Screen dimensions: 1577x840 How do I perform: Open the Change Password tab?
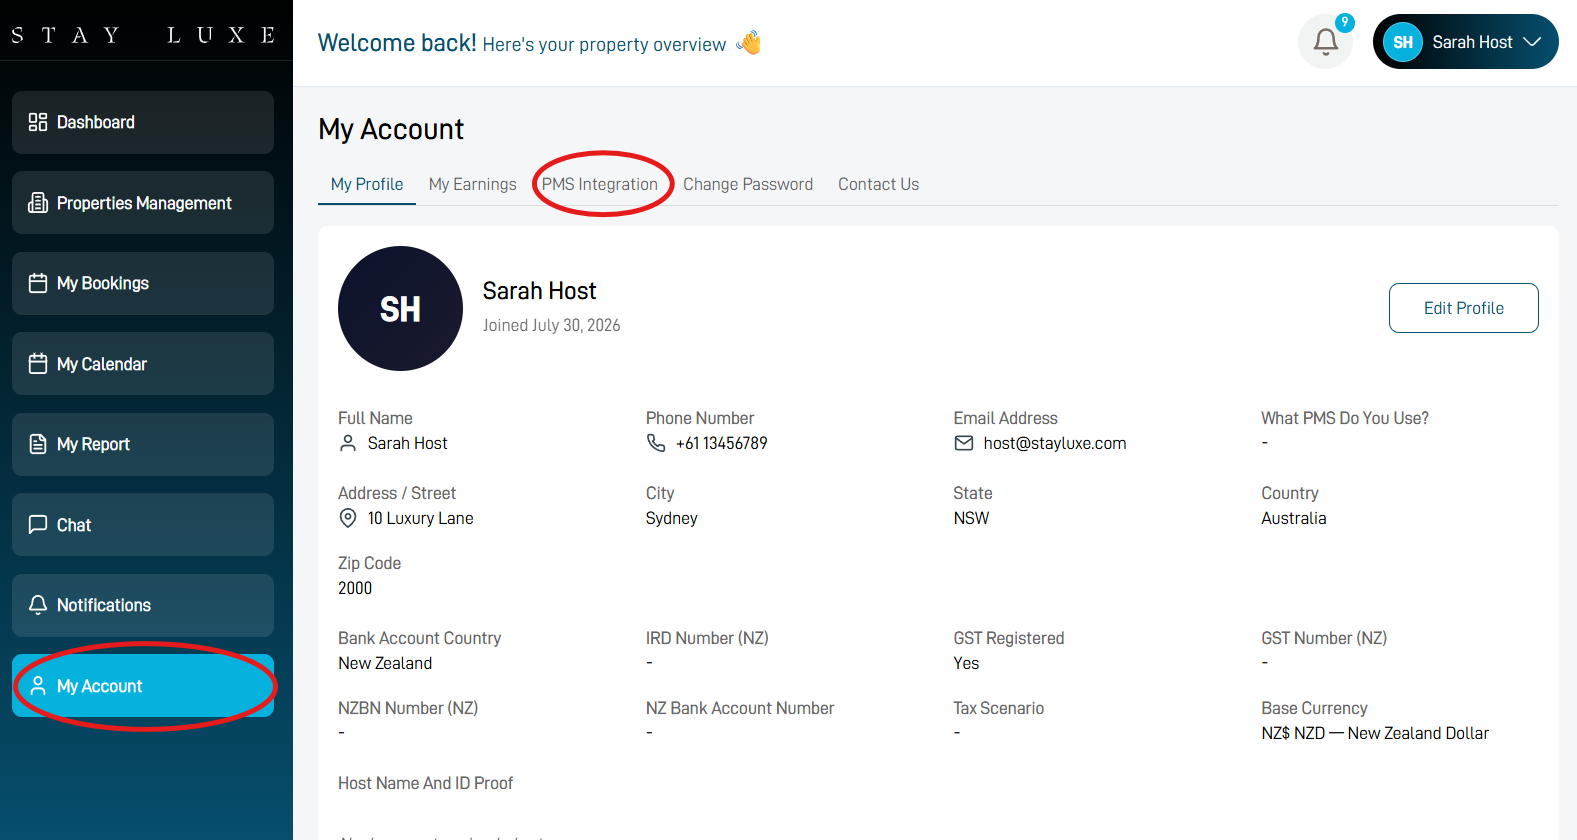pos(748,184)
